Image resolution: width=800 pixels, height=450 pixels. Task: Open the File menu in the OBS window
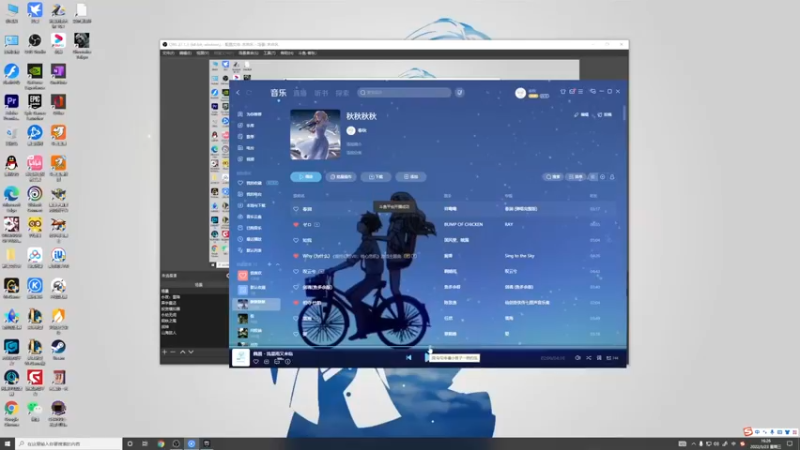tap(168, 53)
